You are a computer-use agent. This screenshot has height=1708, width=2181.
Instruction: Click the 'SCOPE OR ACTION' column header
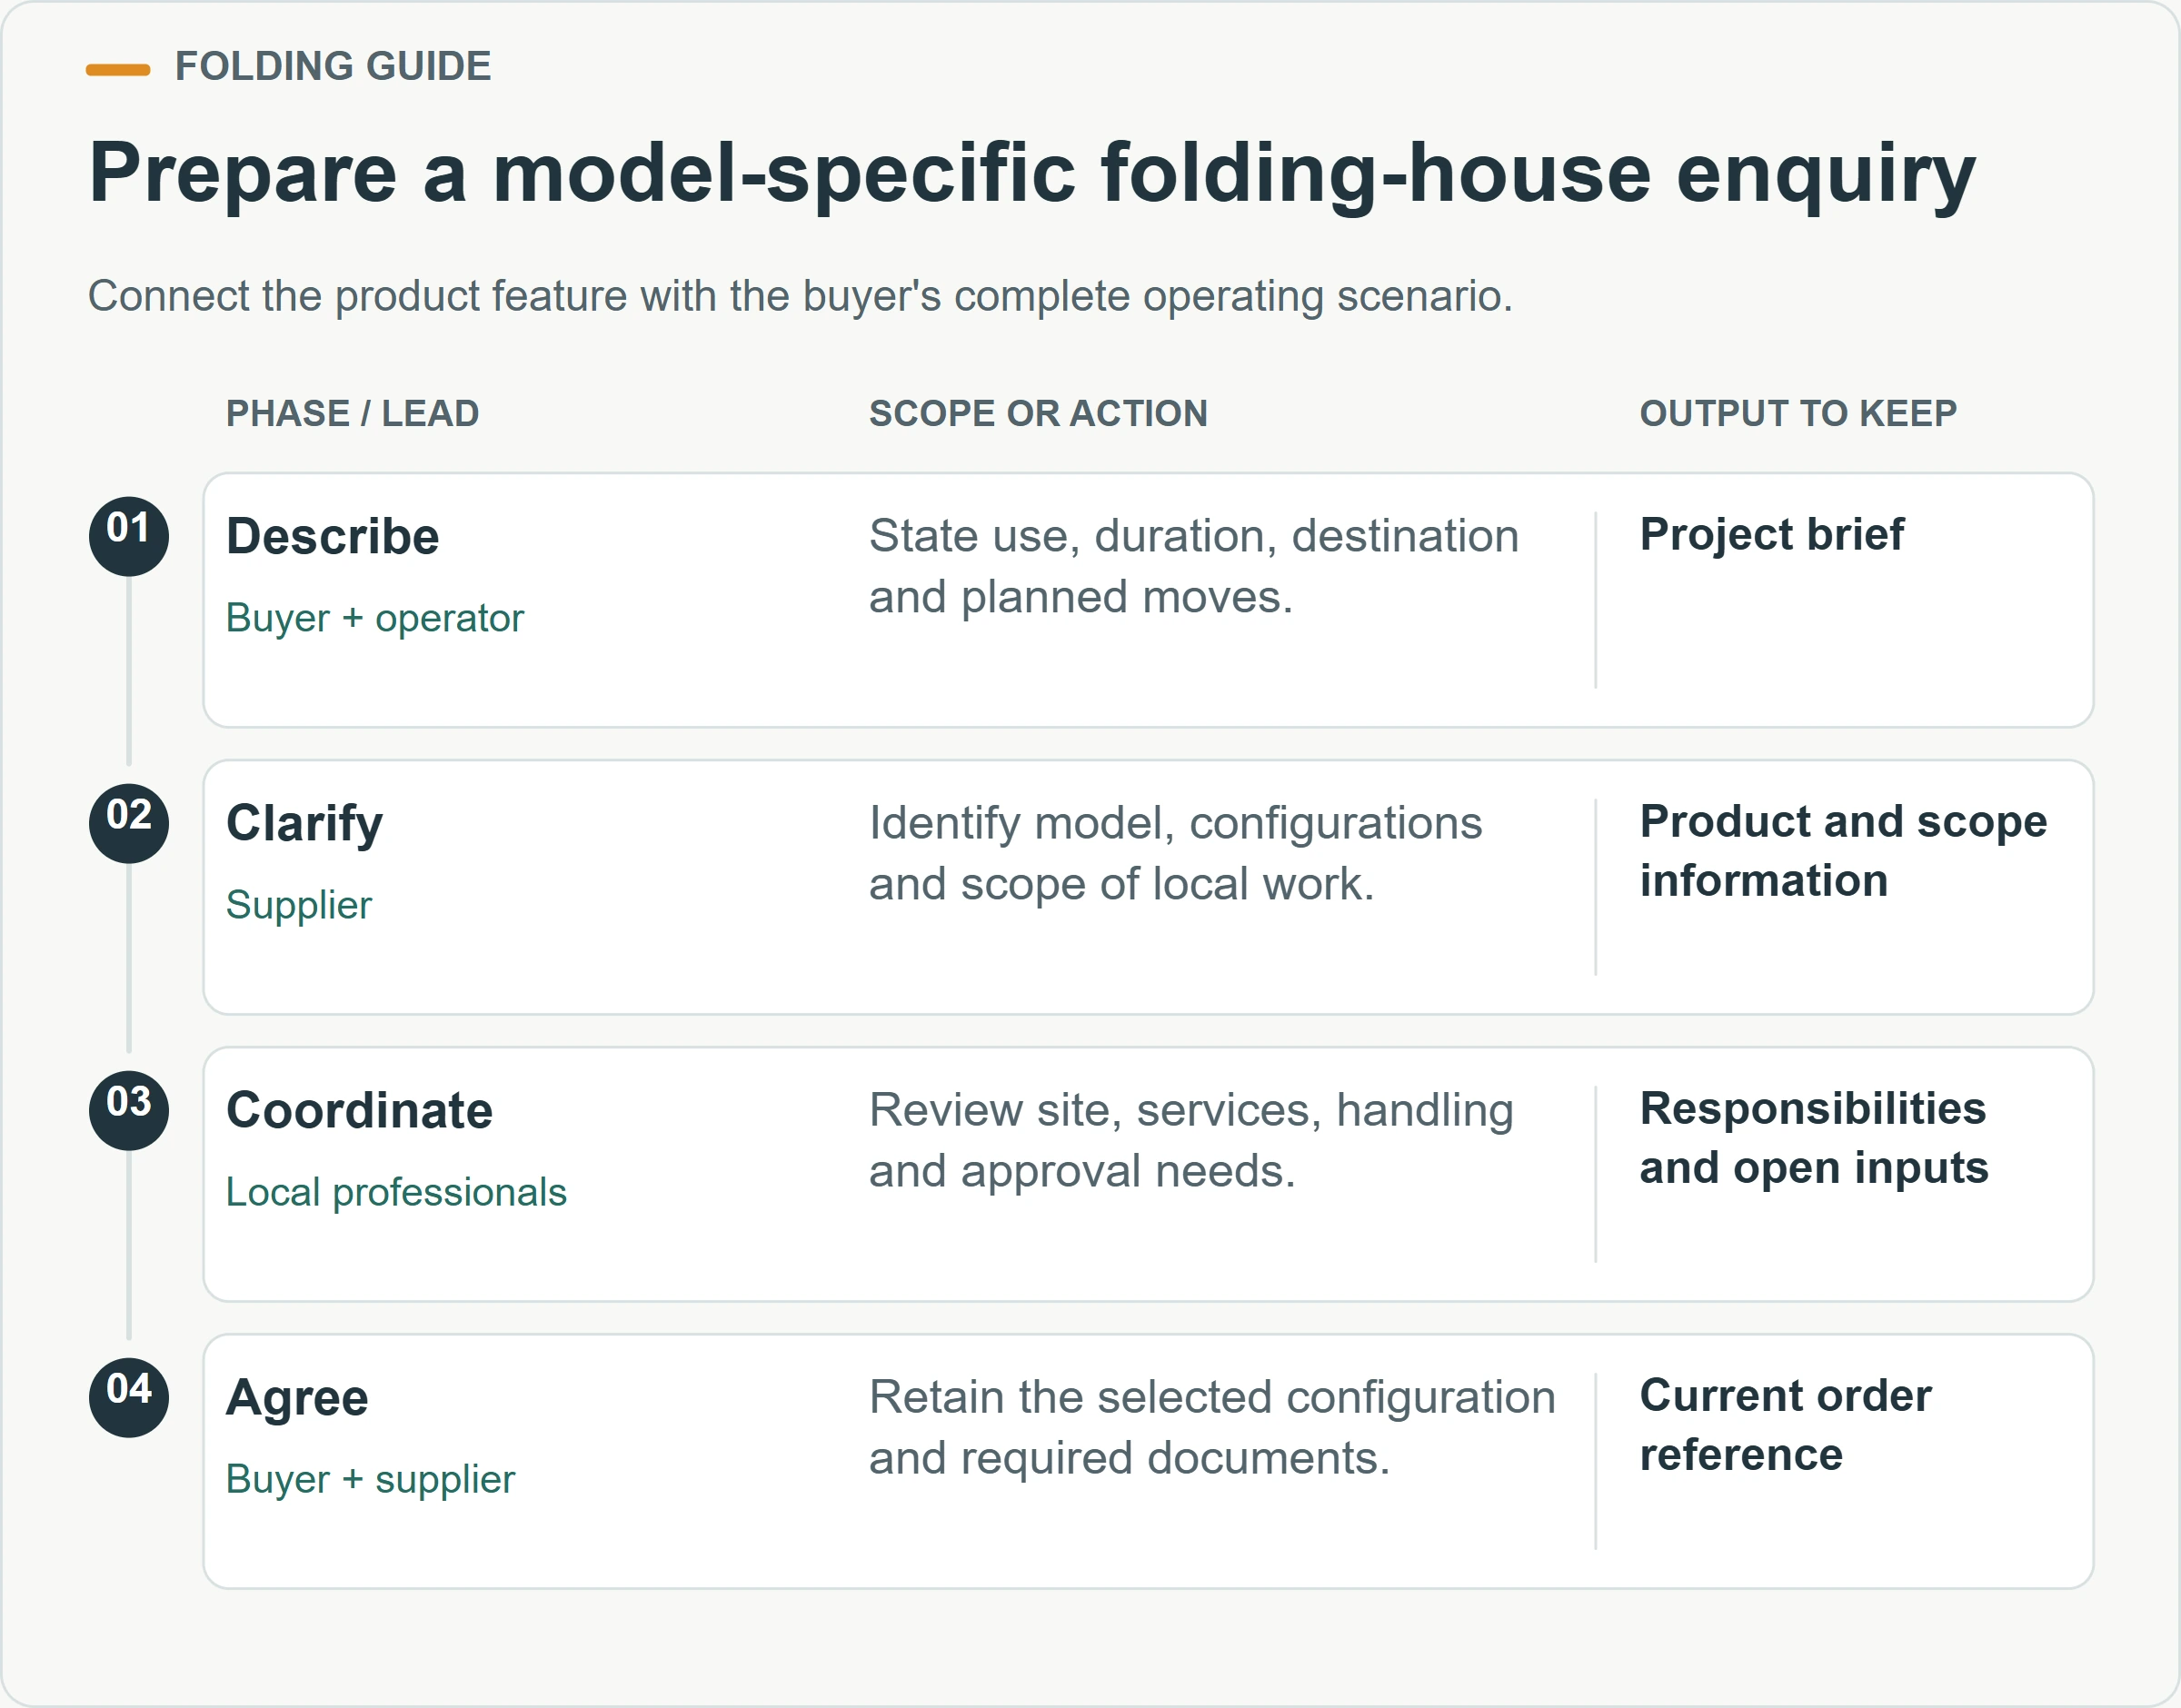(1038, 413)
